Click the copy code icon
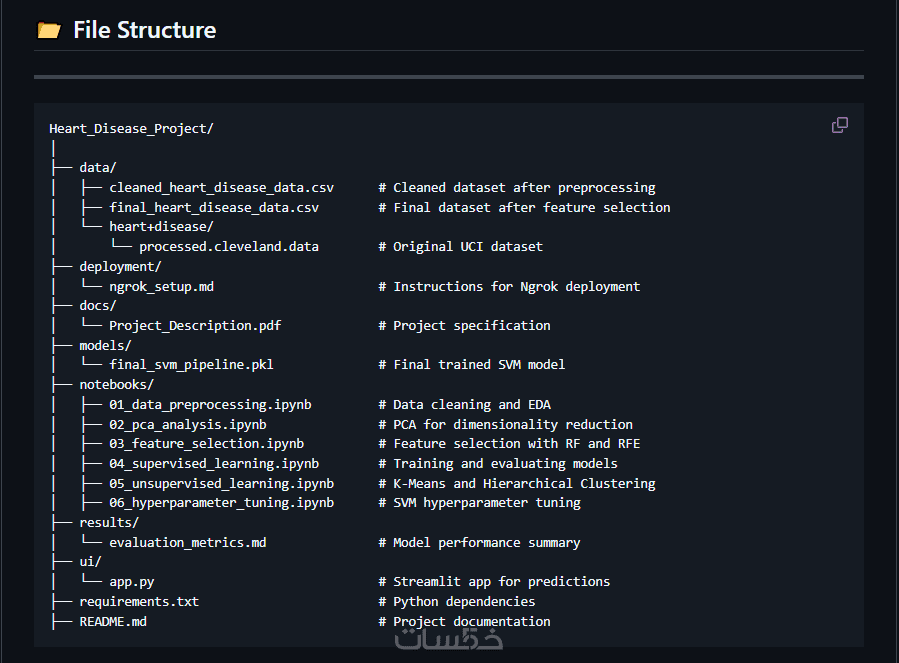This screenshot has width=899, height=663. coord(840,125)
